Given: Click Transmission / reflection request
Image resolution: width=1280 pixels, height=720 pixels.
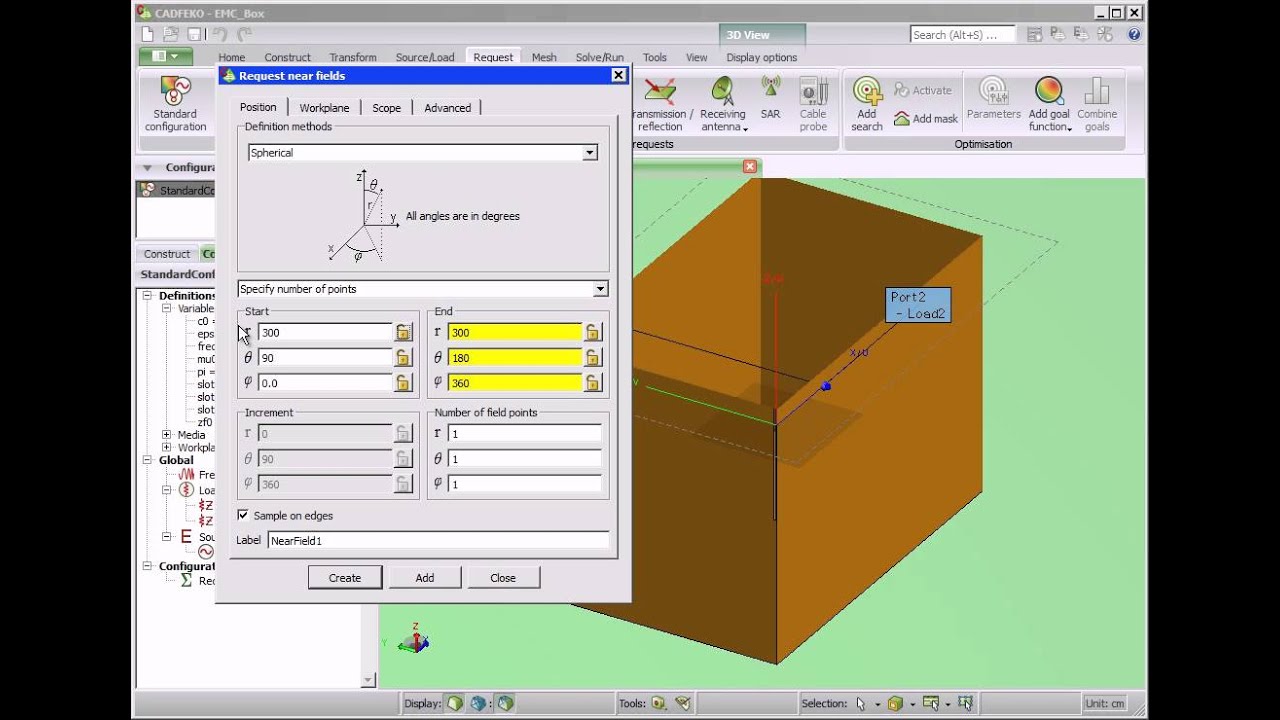Looking at the screenshot, I should pyautogui.click(x=659, y=104).
